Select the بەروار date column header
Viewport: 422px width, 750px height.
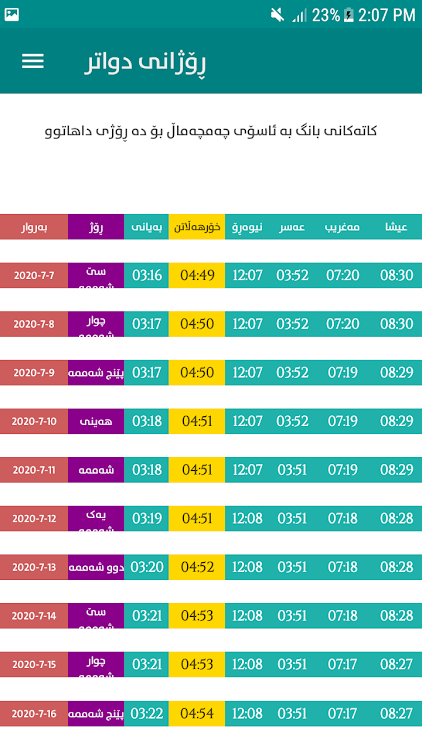click(x=34, y=227)
